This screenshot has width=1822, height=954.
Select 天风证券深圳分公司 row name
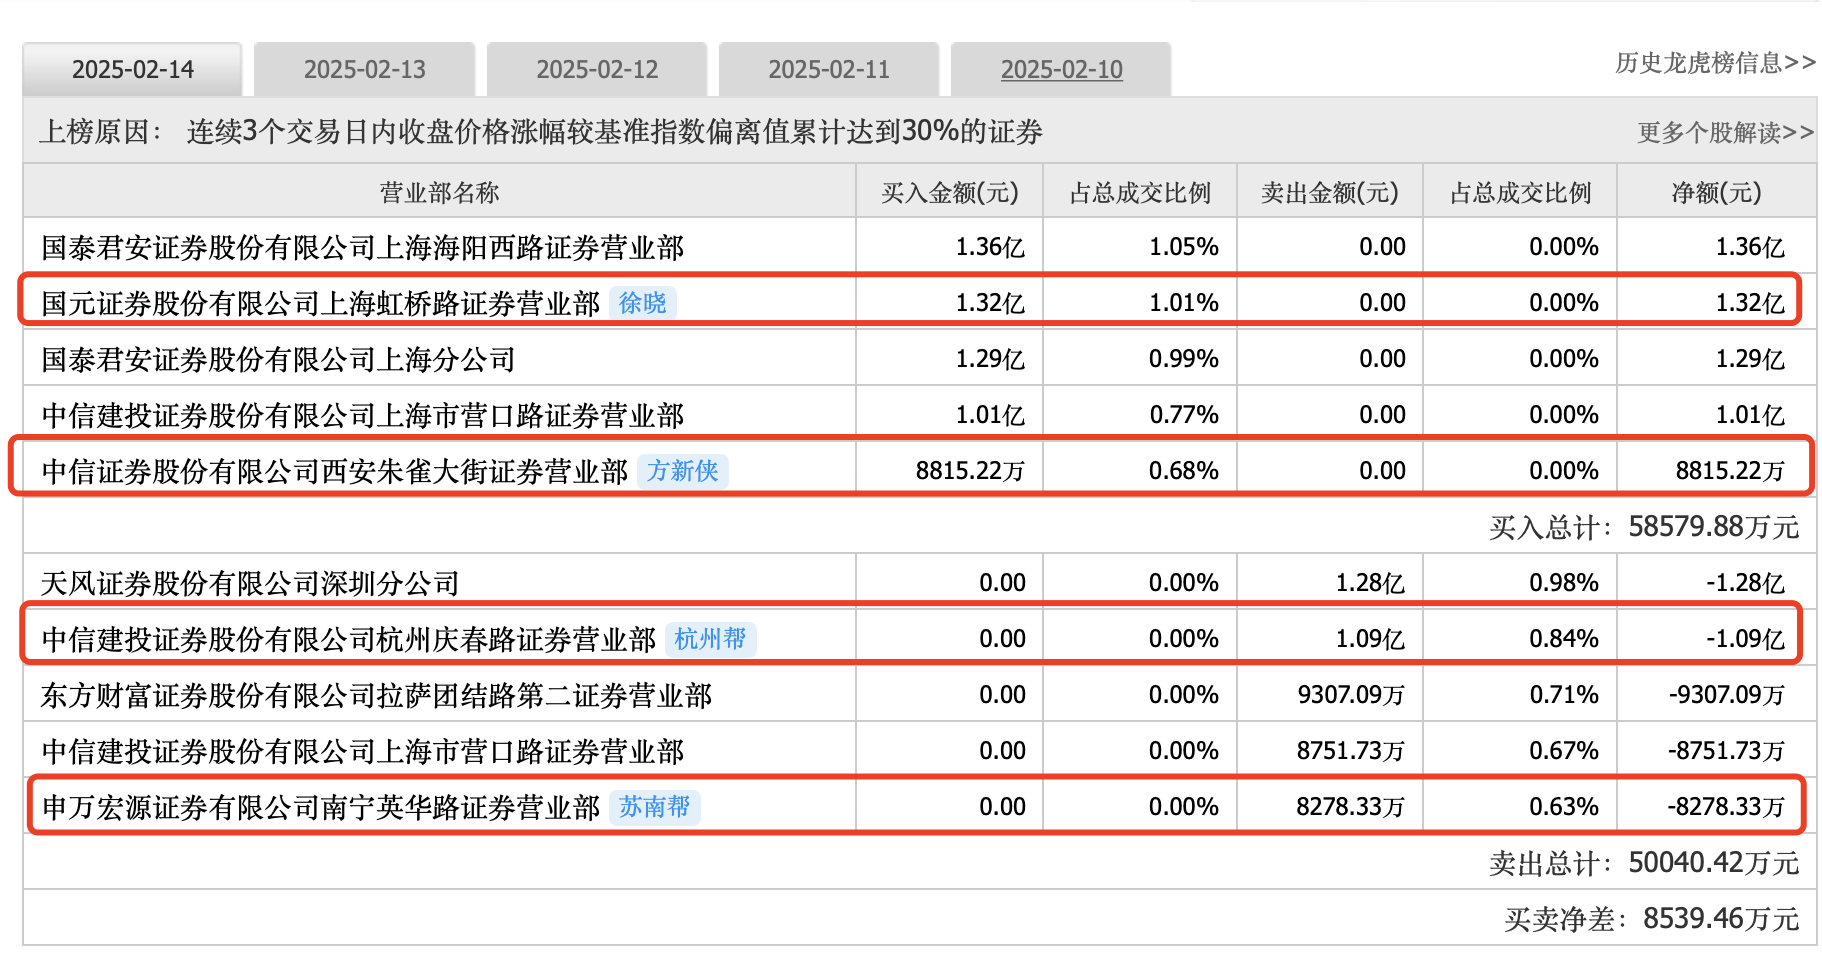click(250, 583)
